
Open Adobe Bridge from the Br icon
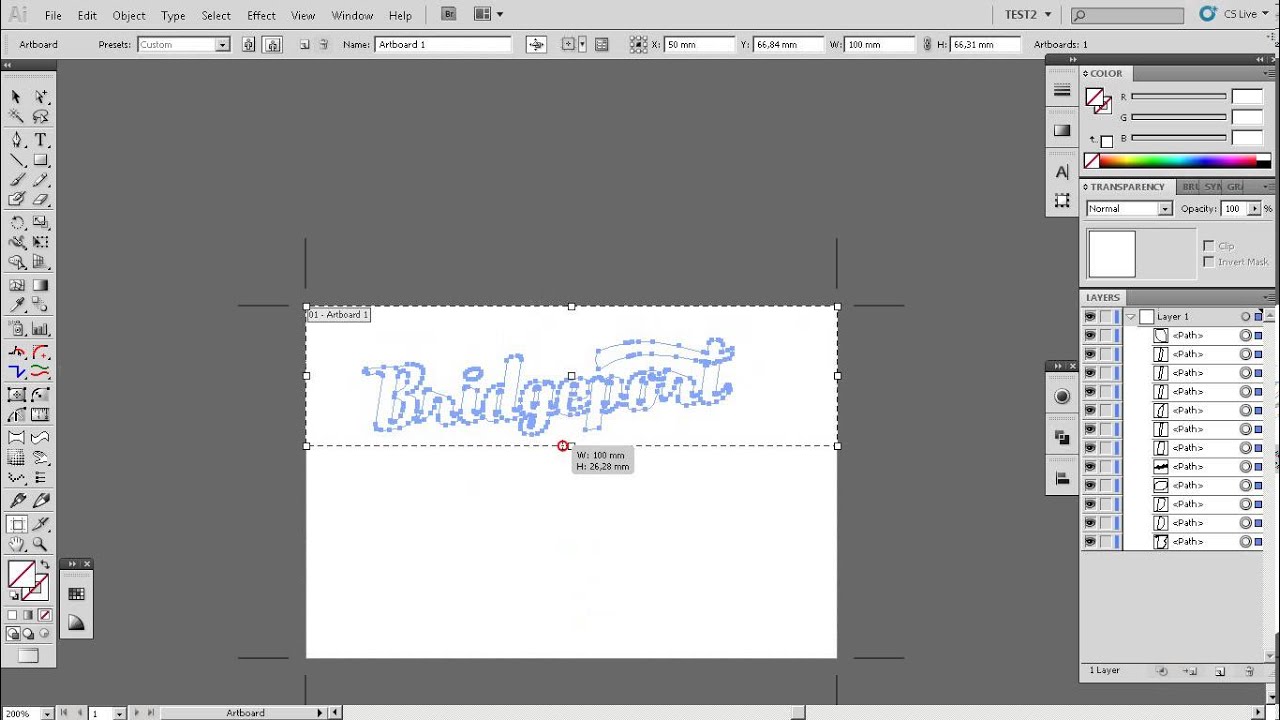tap(450, 14)
